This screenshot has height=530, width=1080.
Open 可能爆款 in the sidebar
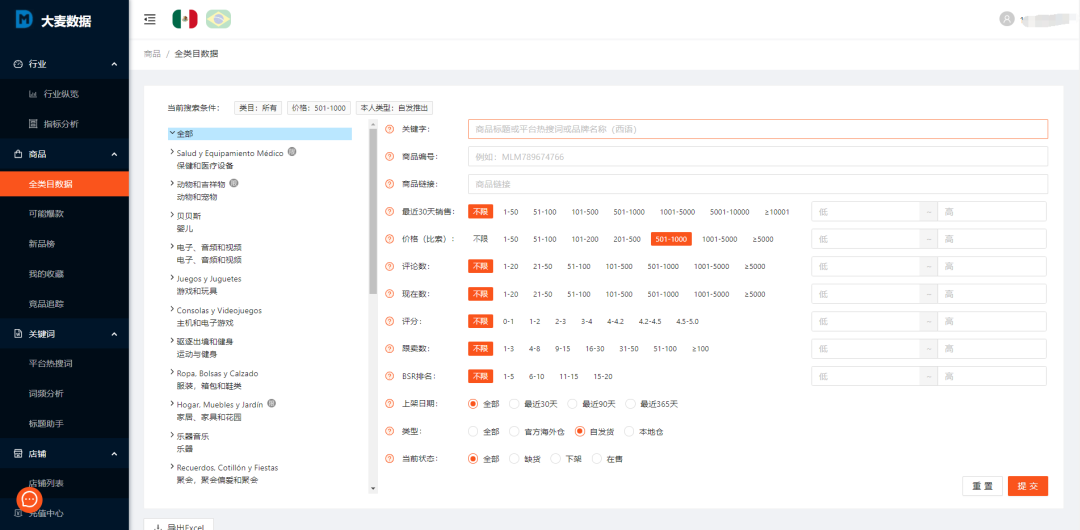(46, 214)
